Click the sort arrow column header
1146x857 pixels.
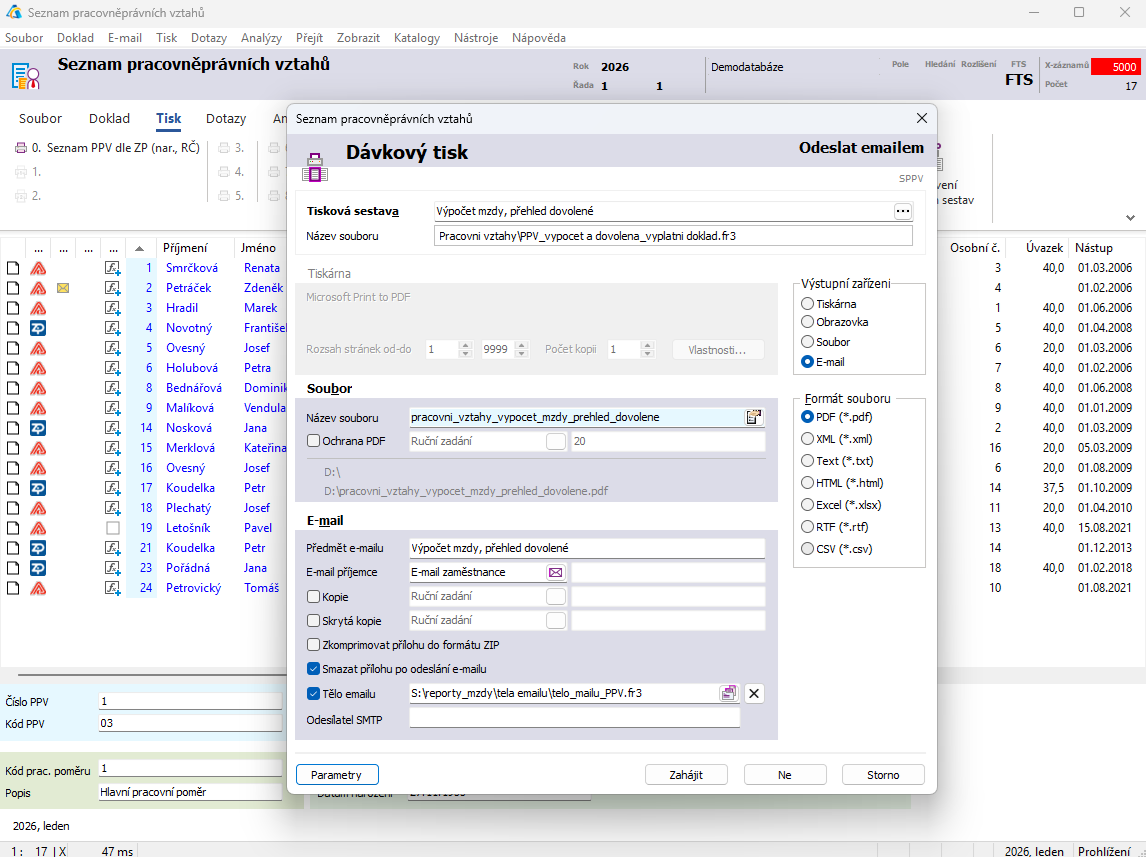pyautogui.click(x=140, y=248)
